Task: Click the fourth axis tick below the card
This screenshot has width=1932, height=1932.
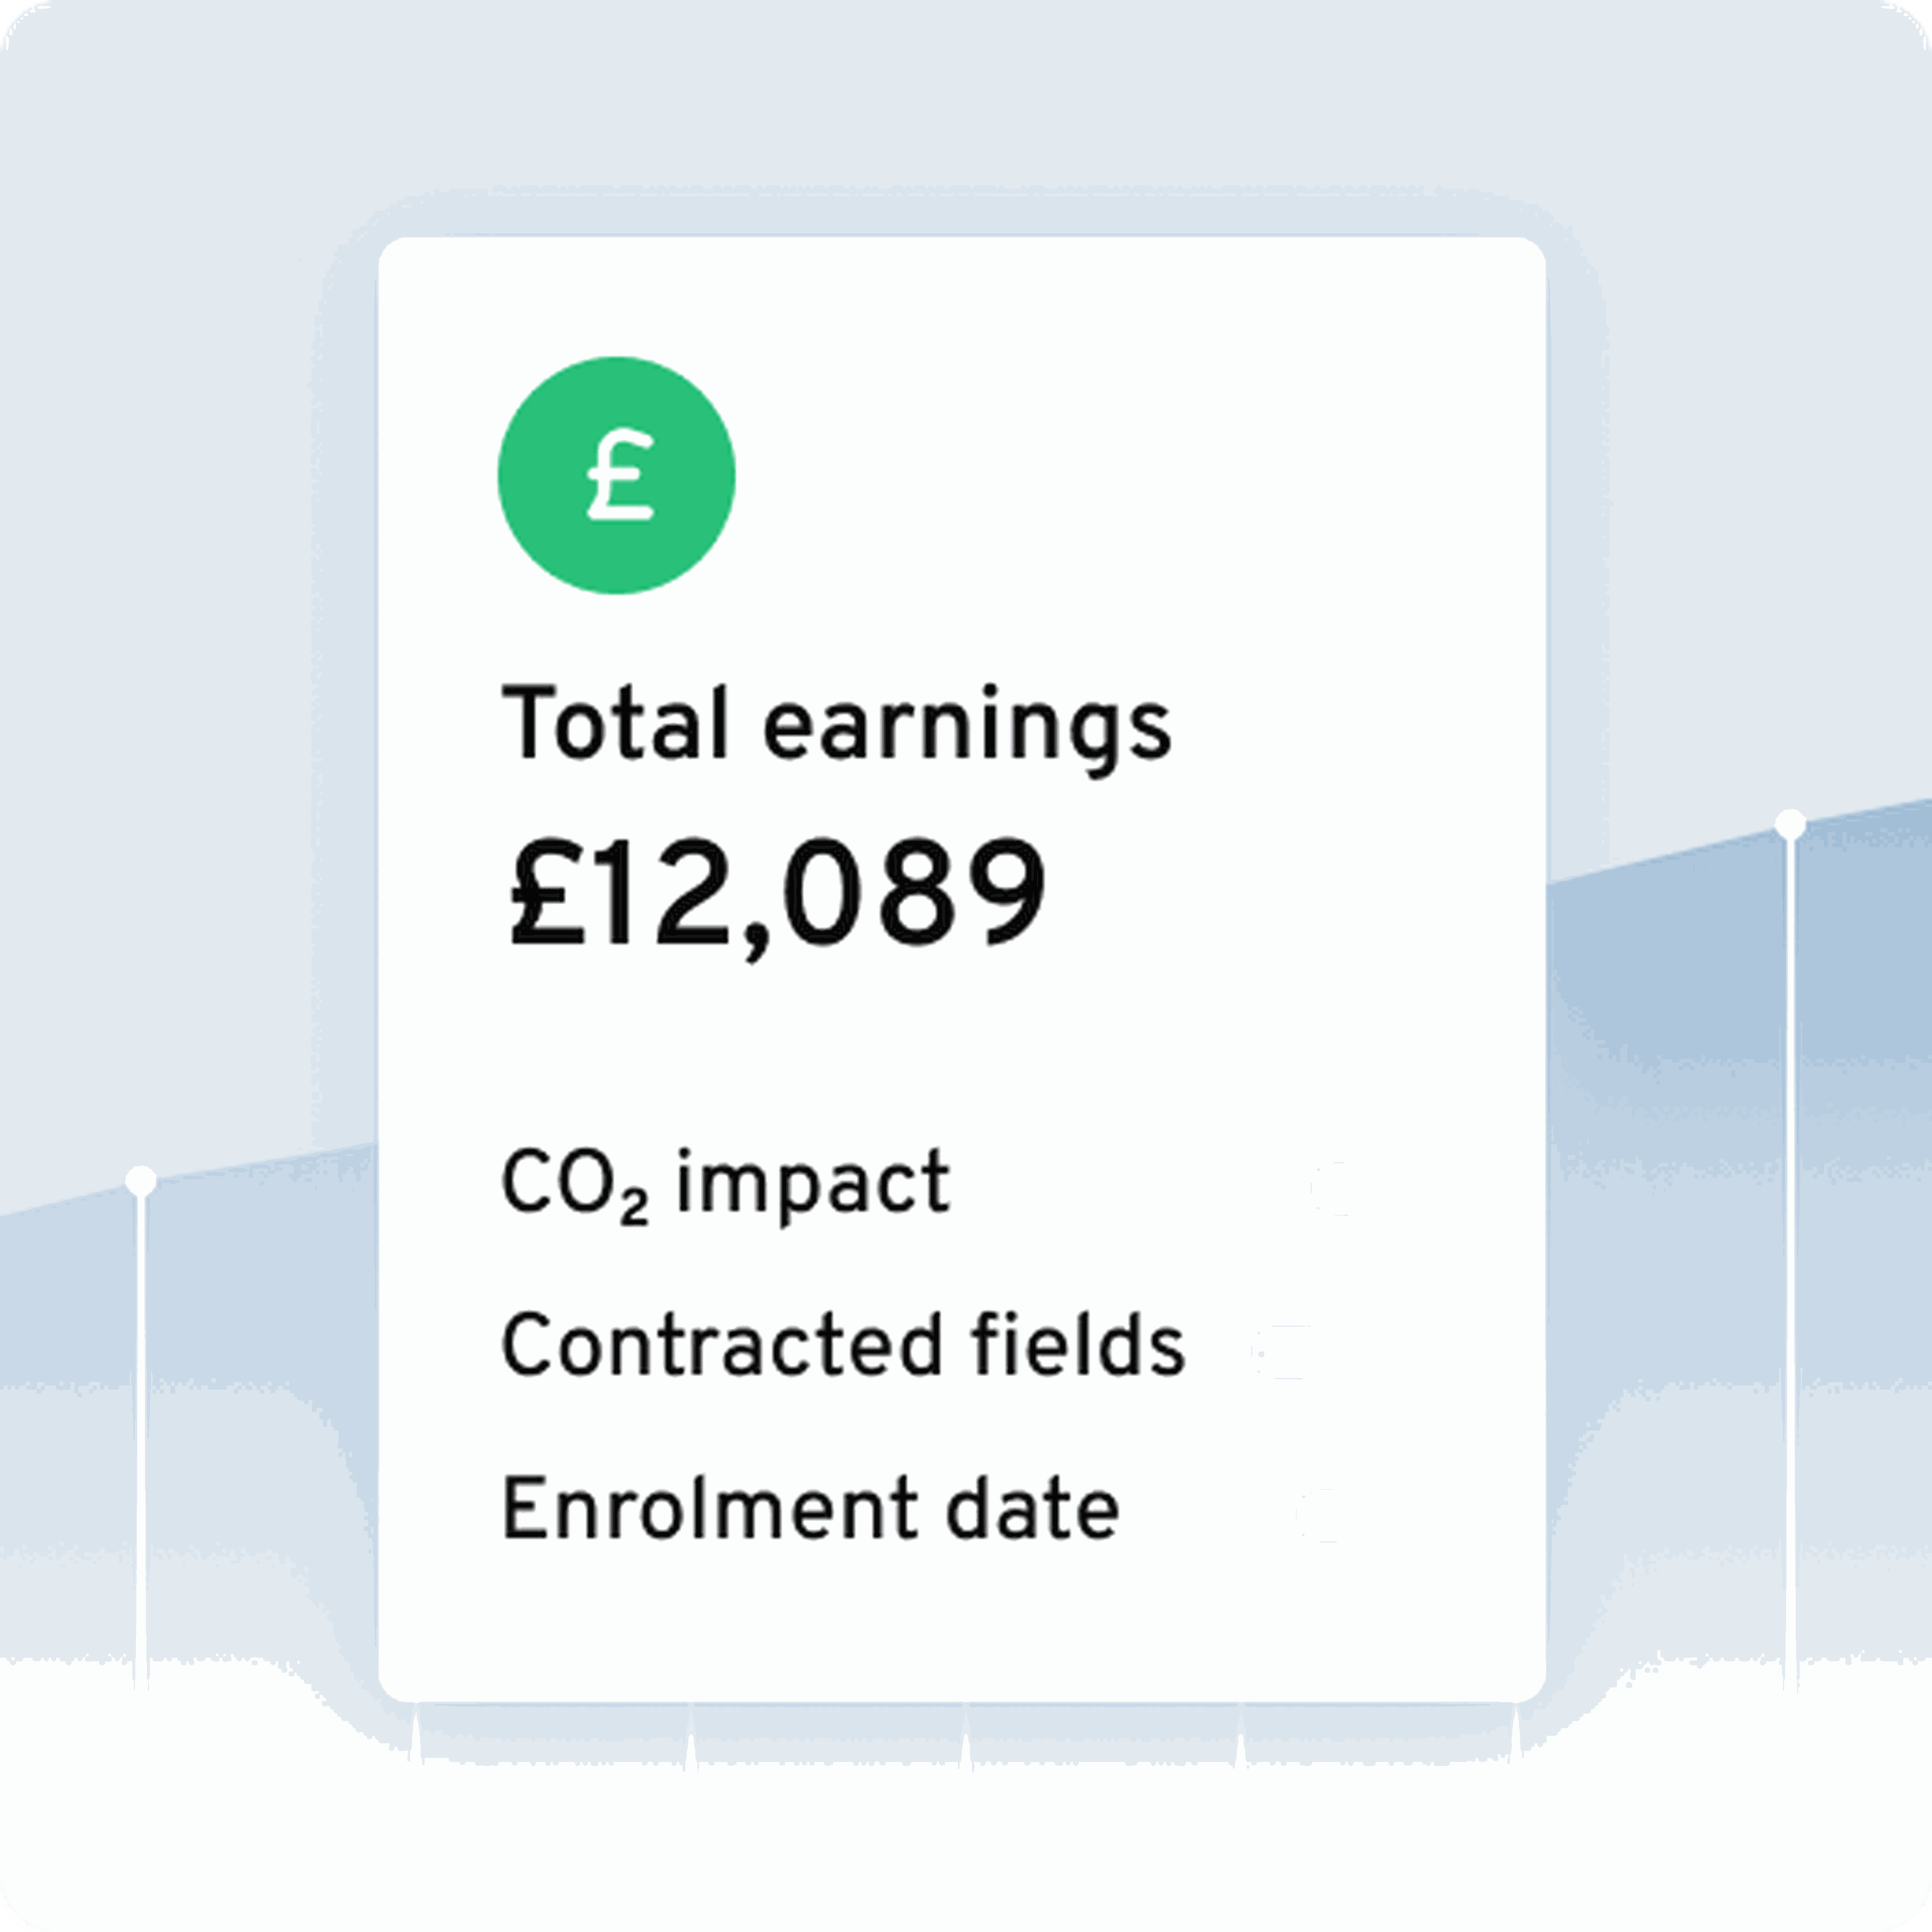Action: (x=1240, y=1736)
